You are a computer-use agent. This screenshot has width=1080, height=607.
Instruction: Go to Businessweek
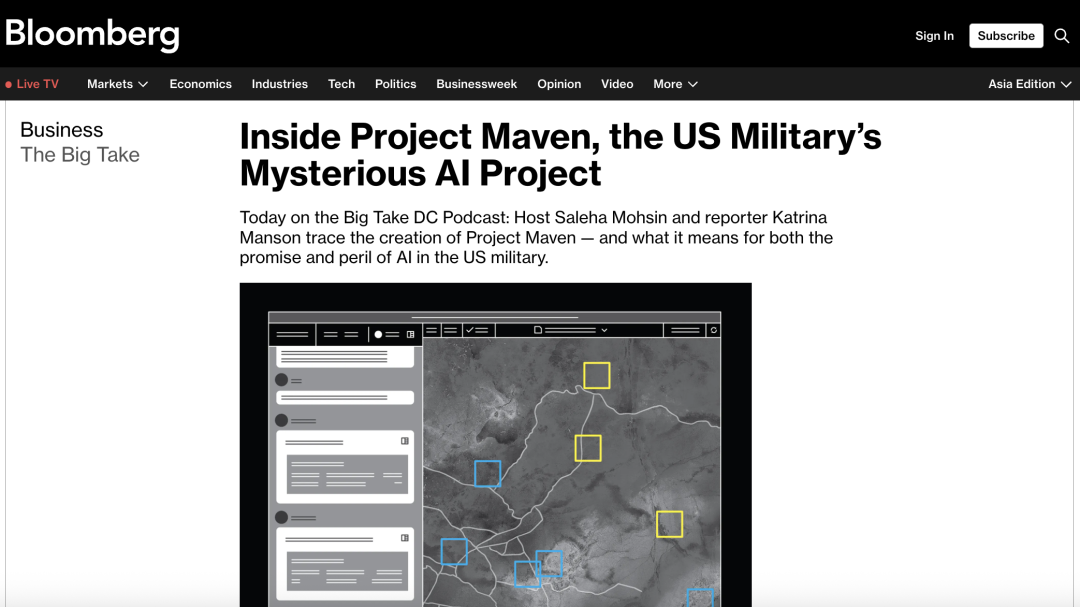(x=476, y=84)
